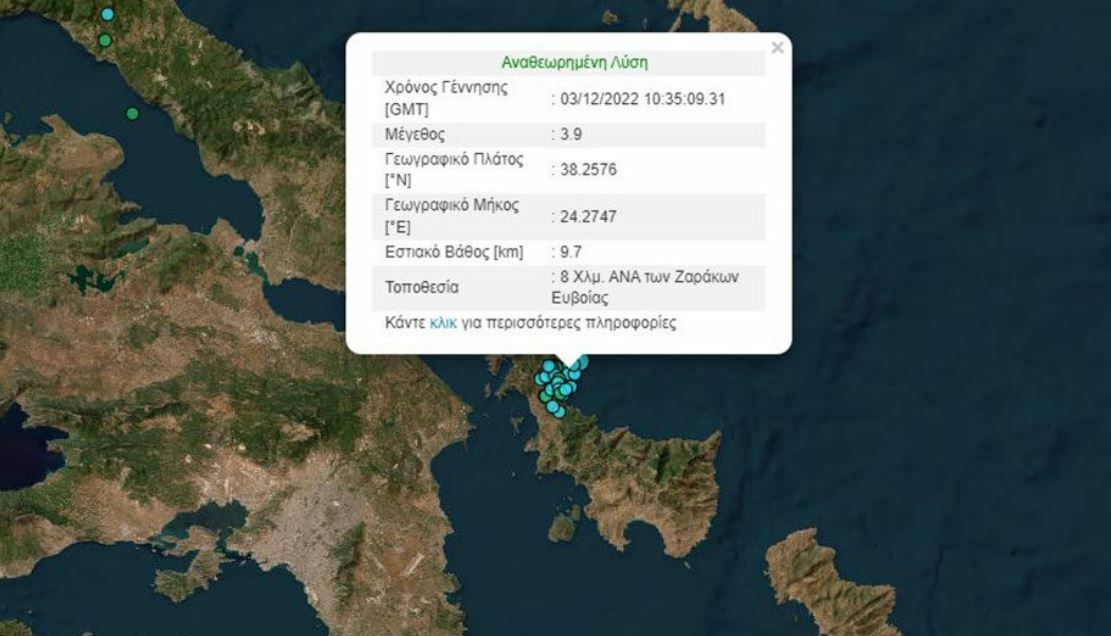Select the top-left cyan marker in the cluster
1111x636 pixels.
(x=549, y=366)
